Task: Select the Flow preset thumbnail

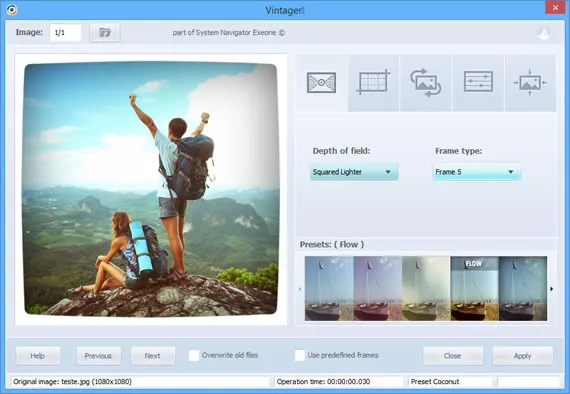Action: coord(474,289)
